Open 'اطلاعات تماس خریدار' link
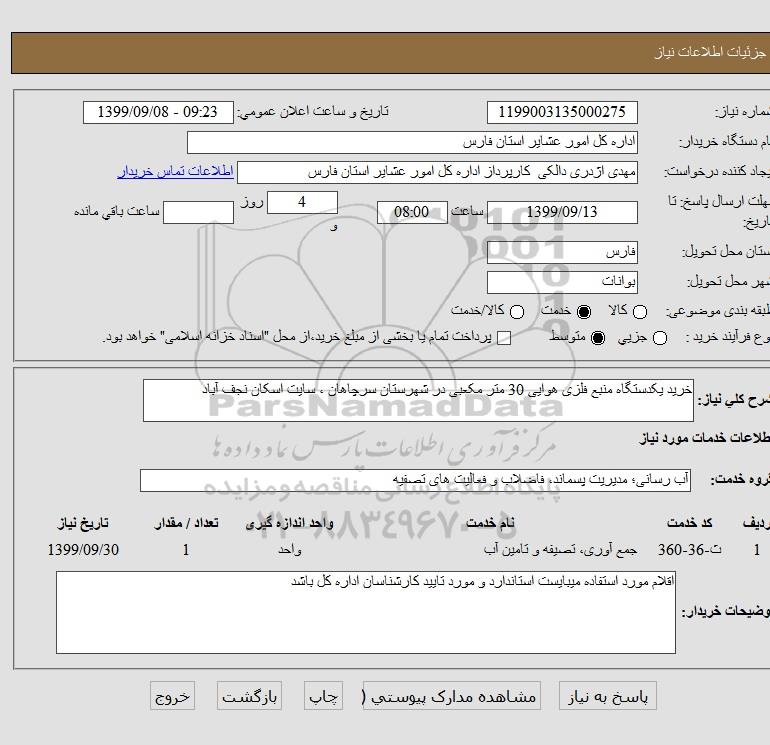 [x=175, y=171]
